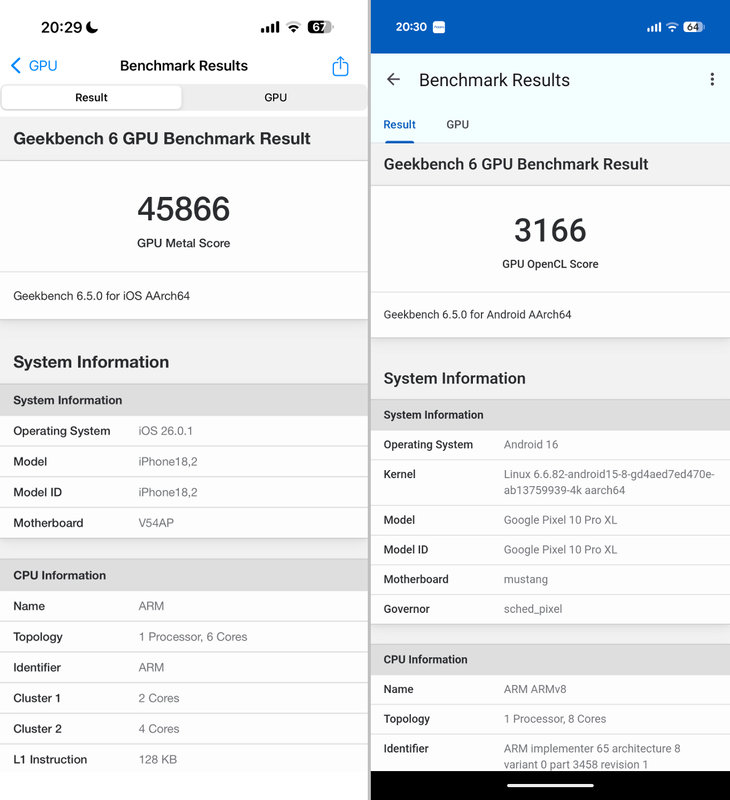Tap the 45866 GPU Metal score

[184, 209]
